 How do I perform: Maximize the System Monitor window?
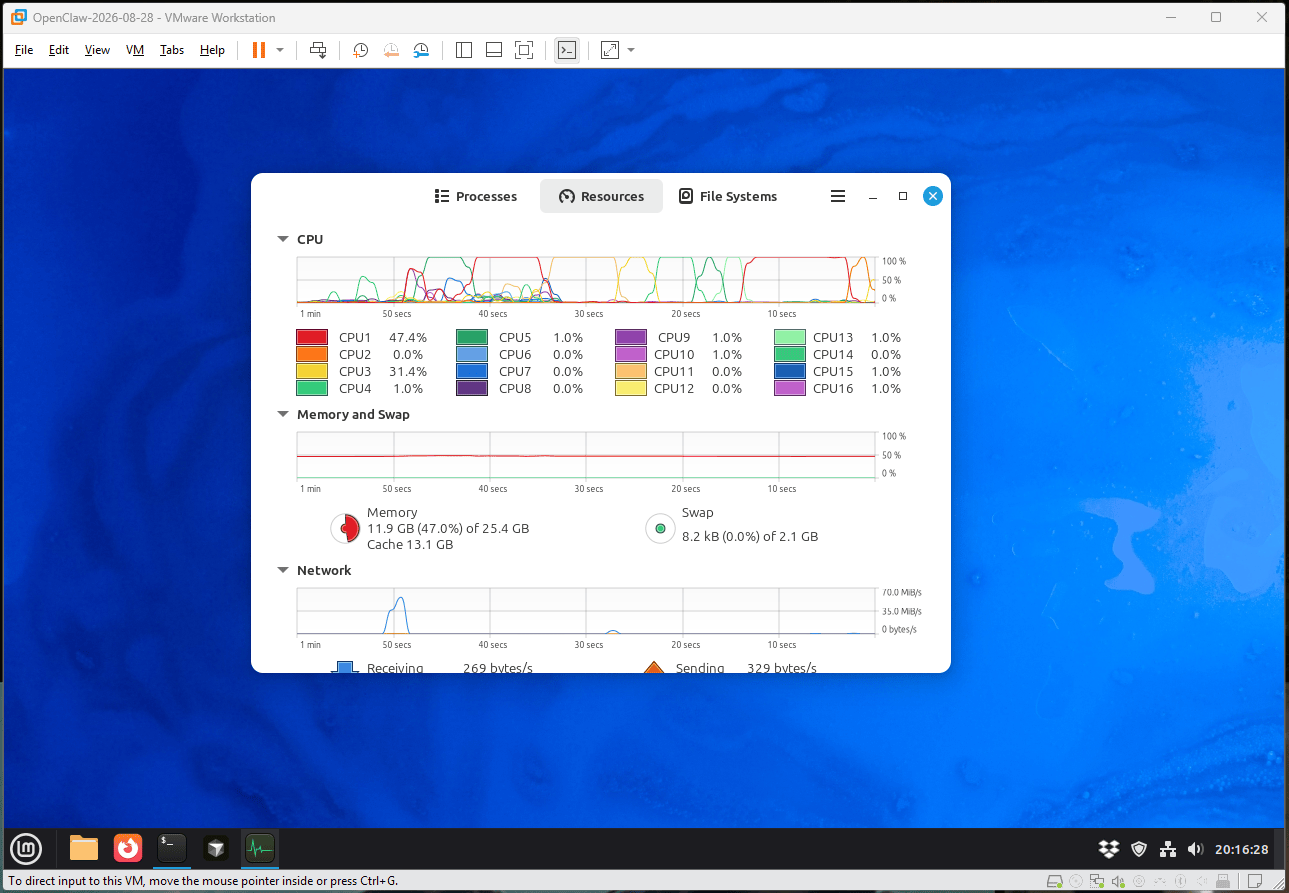pos(903,197)
